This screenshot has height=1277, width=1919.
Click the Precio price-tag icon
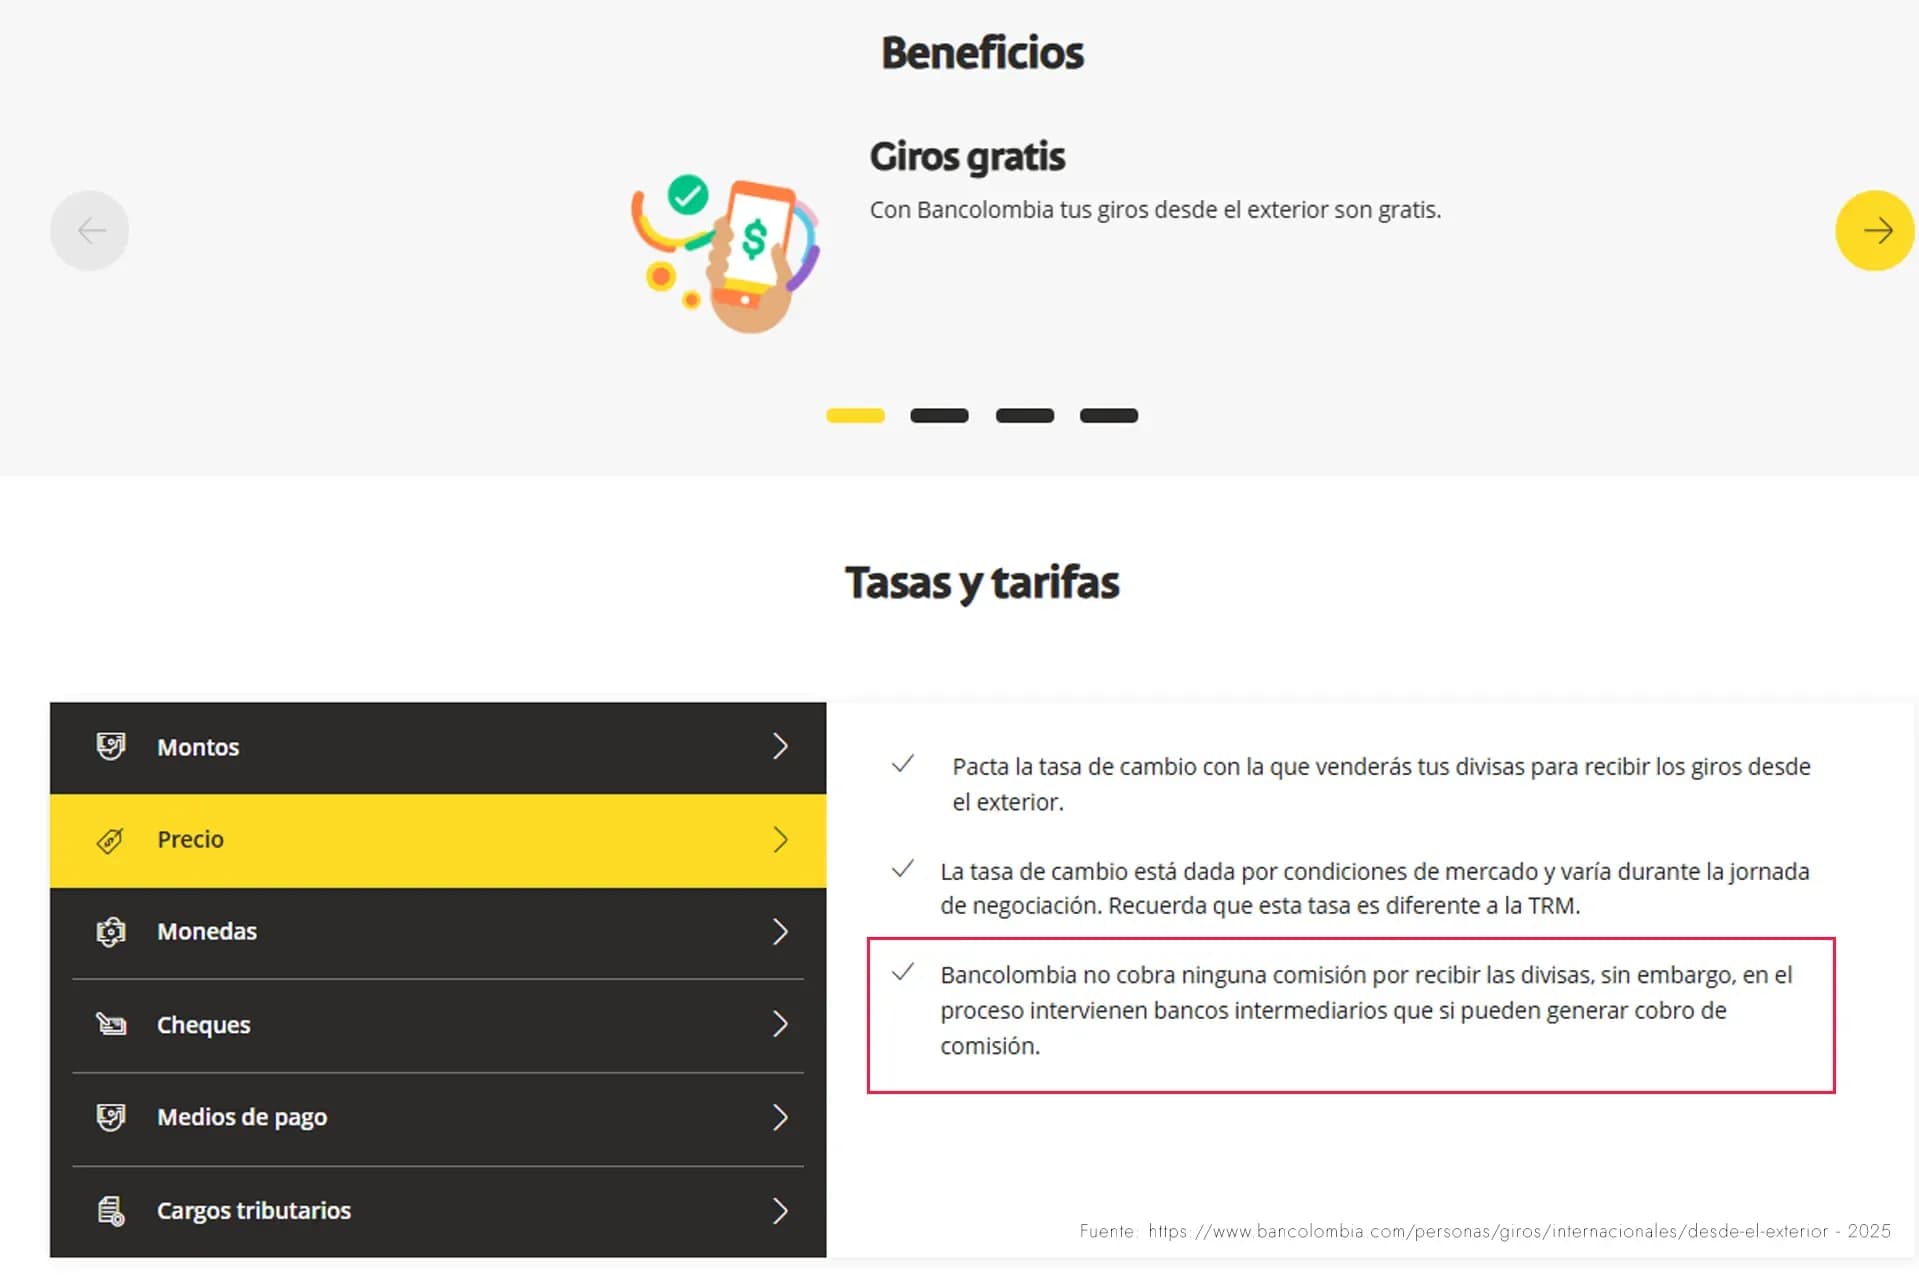coord(111,840)
